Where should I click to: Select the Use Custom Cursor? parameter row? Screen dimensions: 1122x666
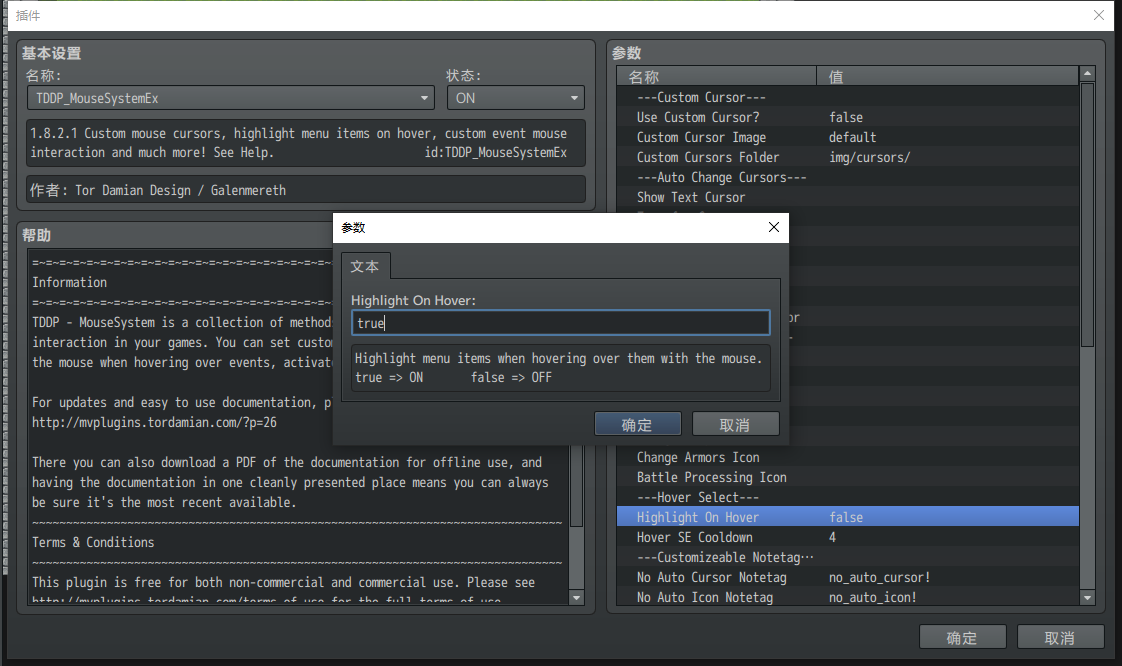pos(848,117)
